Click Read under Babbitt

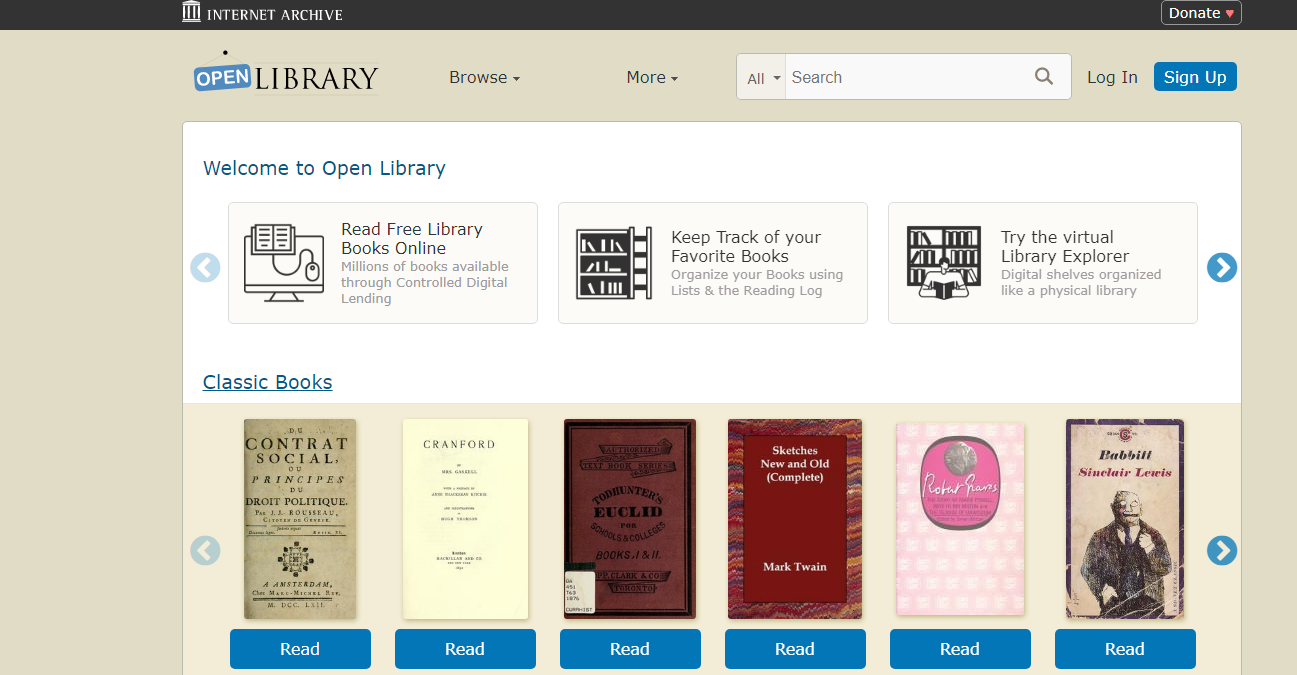[x=1125, y=649]
